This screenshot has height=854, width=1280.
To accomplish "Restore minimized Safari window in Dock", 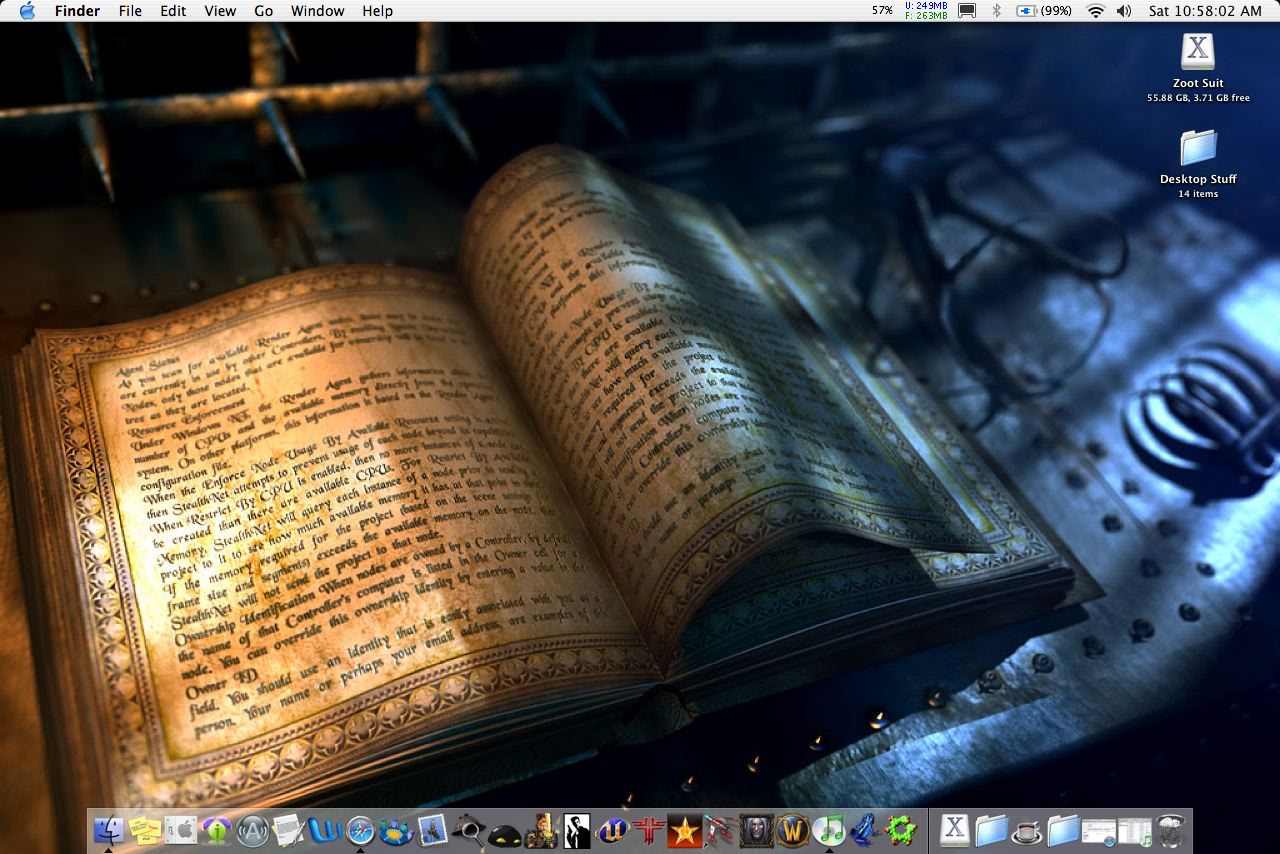I will [1099, 832].
